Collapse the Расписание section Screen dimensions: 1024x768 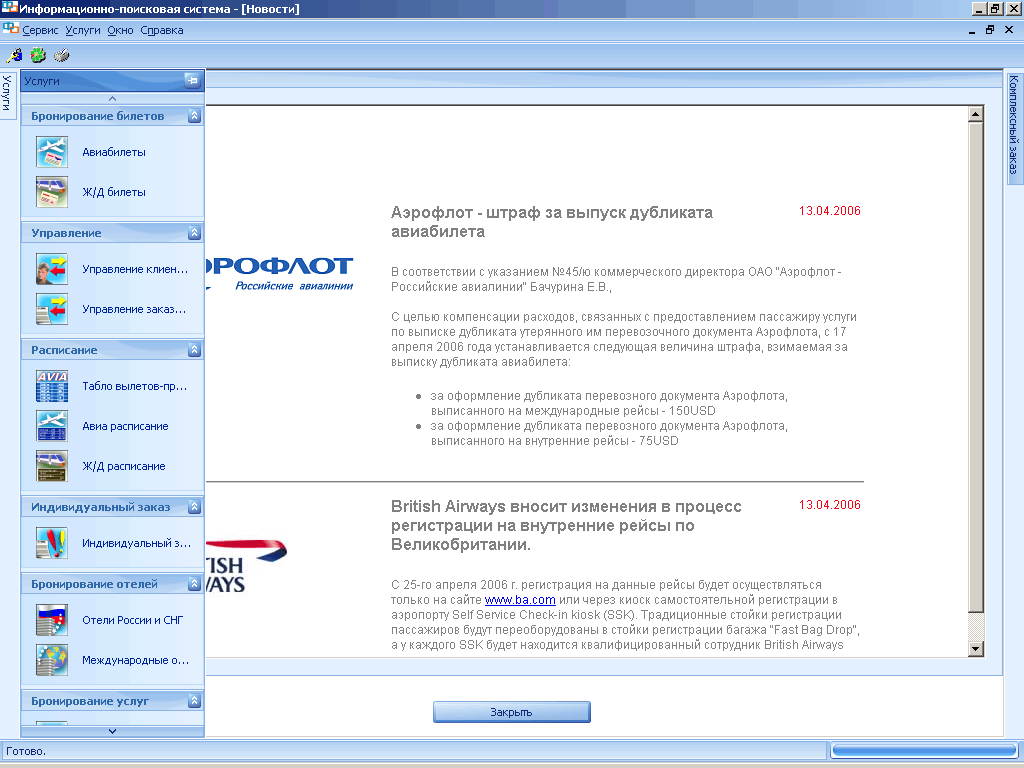194,350
